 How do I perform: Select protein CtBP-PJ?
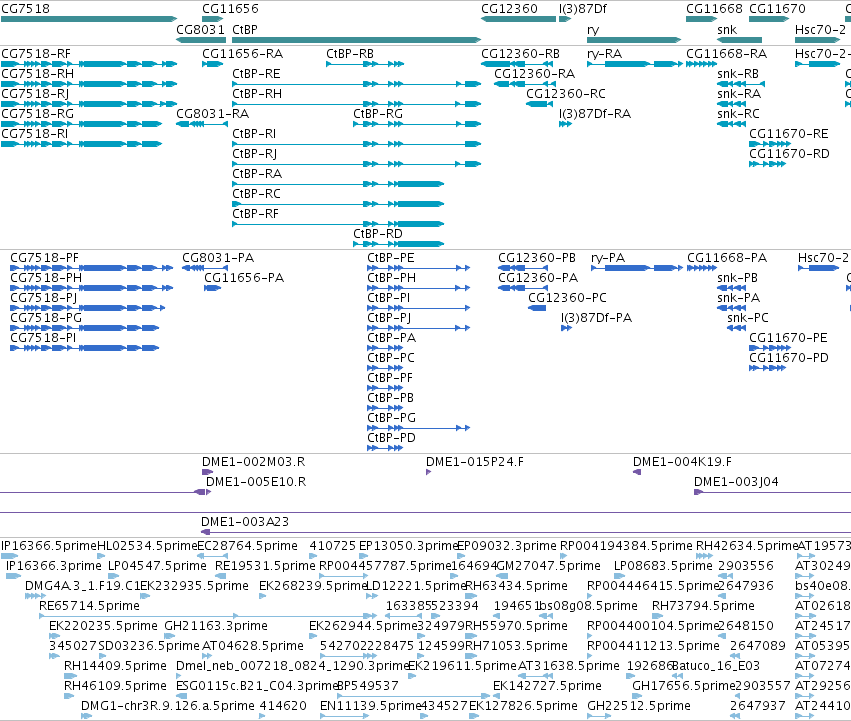418,328
